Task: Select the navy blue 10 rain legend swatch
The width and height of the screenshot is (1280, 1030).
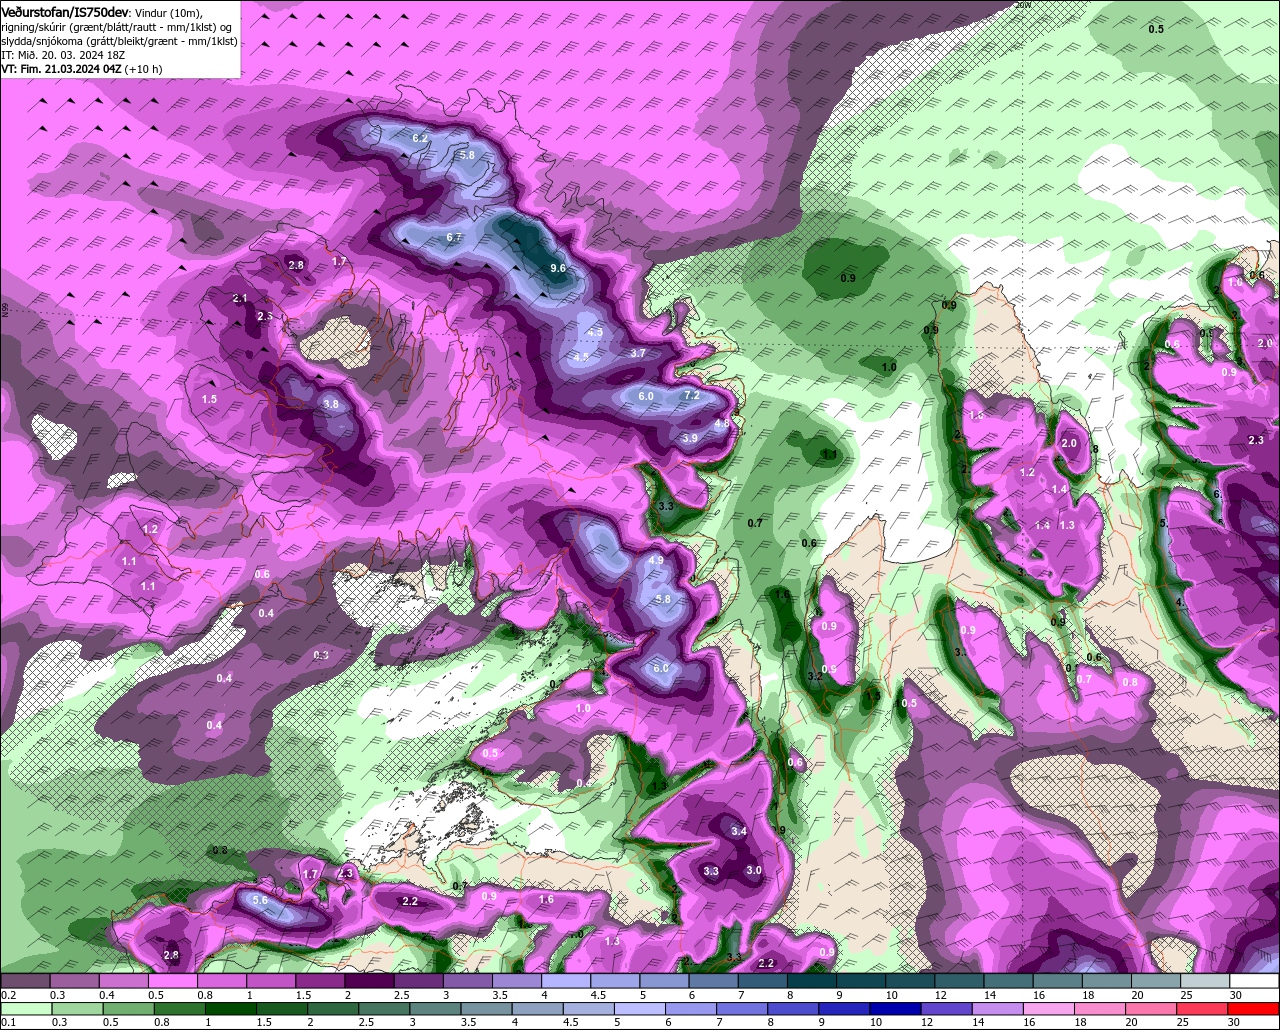Action: tap(896, 1008)
